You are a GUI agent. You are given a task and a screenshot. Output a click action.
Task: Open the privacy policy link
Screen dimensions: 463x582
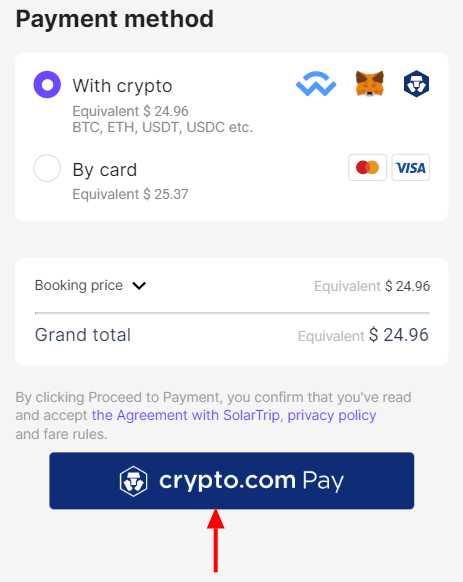coord(332,415)
